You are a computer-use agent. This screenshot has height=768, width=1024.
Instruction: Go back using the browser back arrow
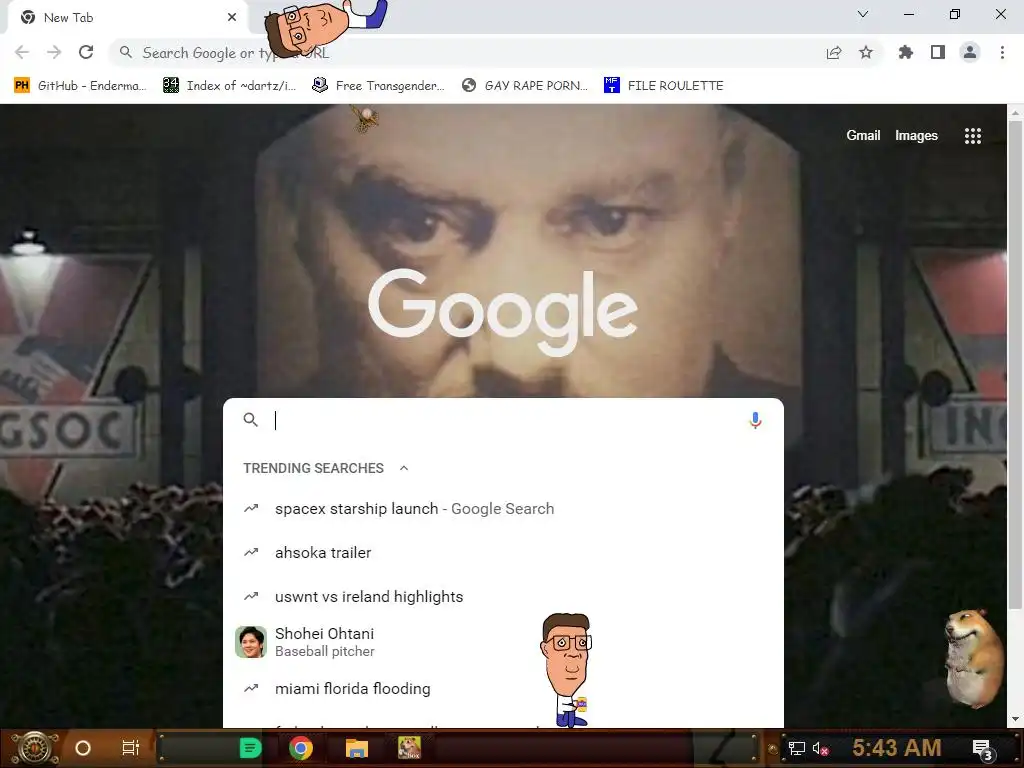tap(22, 52)
